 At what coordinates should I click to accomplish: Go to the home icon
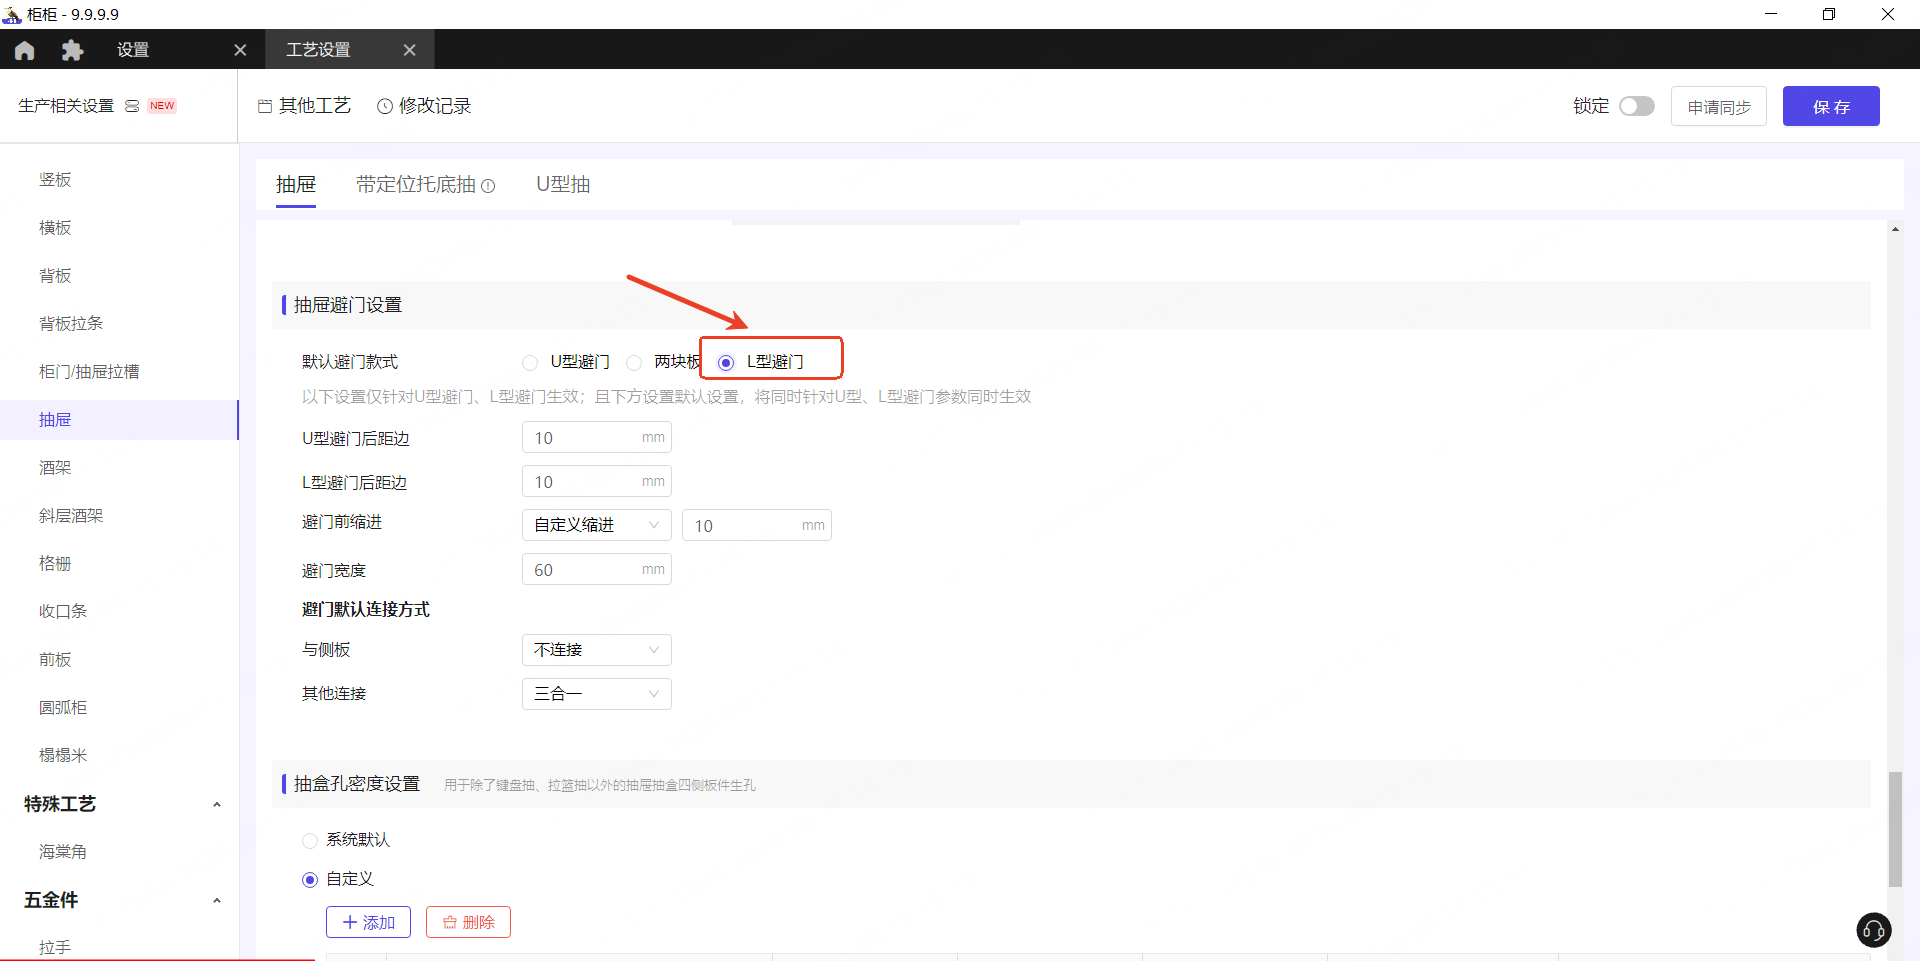pos(25,50)
